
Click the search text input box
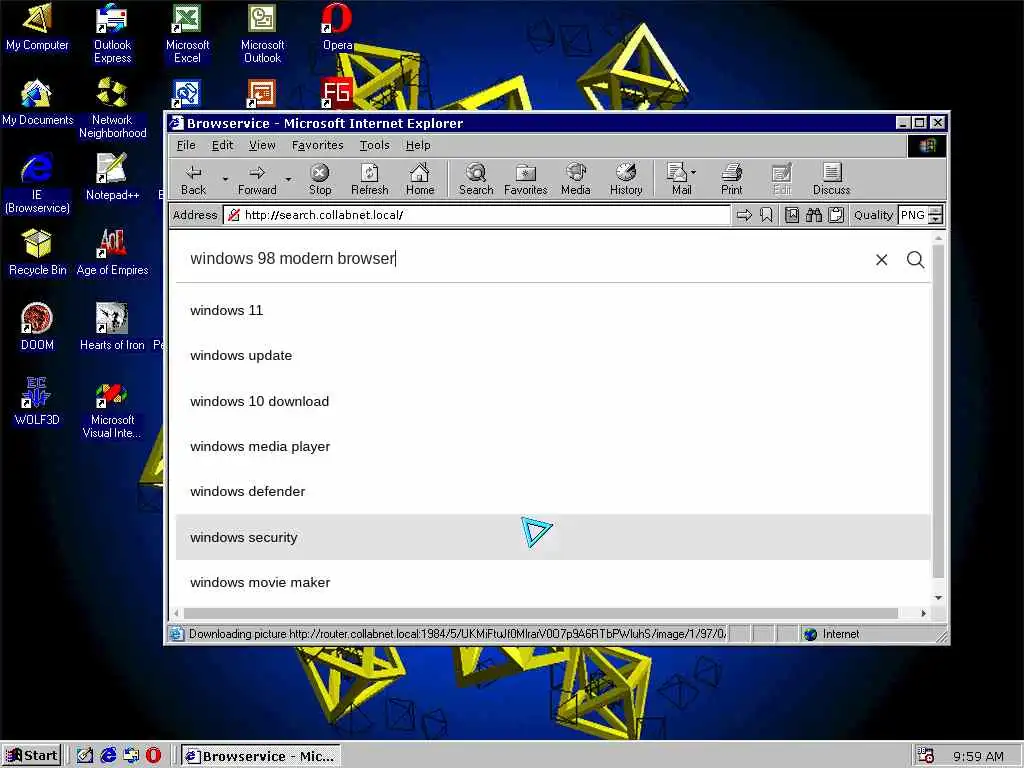point(522,259)
